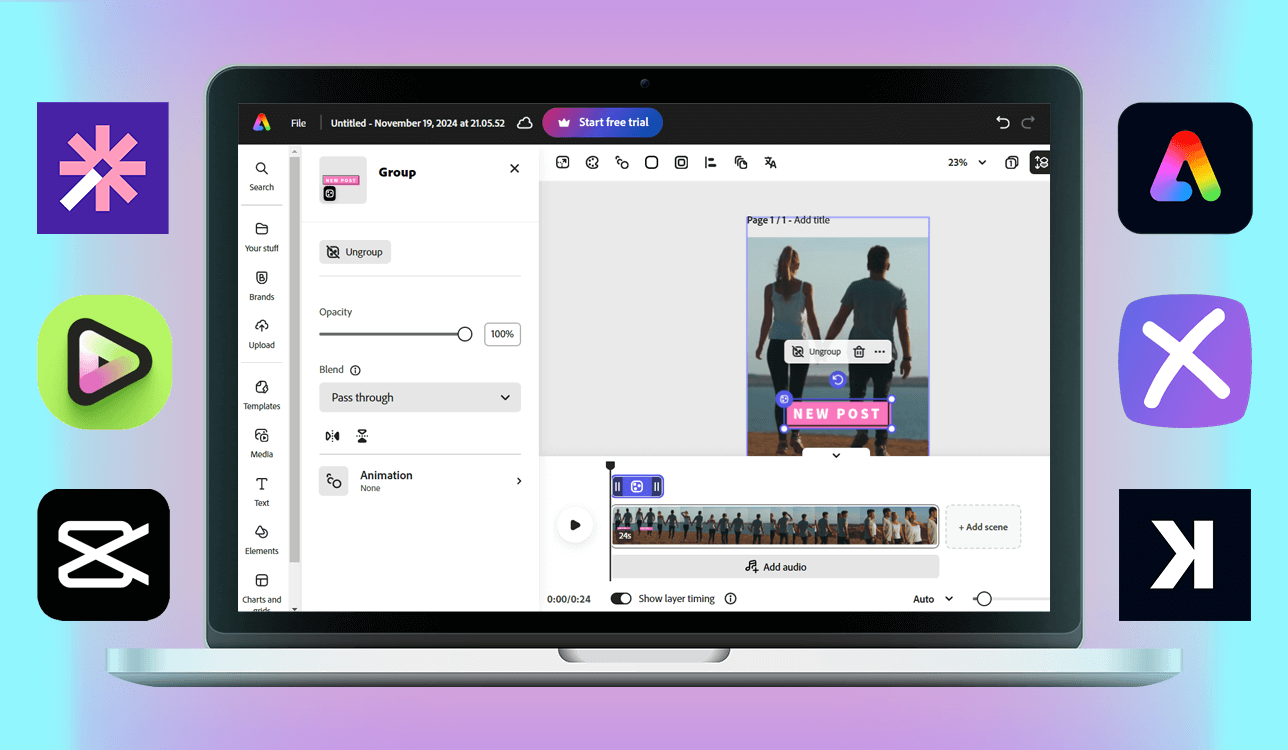Open Search in the left sidebar

(x=262, y=176)
